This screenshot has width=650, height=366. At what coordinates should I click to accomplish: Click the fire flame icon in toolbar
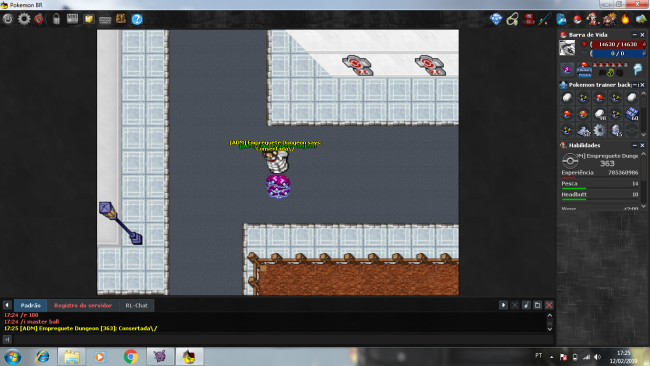click(625, 19)
